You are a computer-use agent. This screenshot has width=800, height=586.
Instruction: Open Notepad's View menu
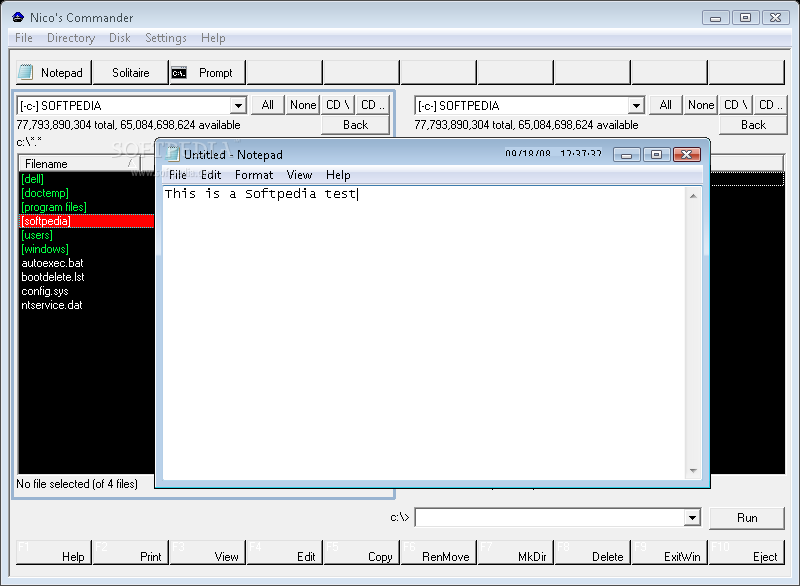coord(299,175)
